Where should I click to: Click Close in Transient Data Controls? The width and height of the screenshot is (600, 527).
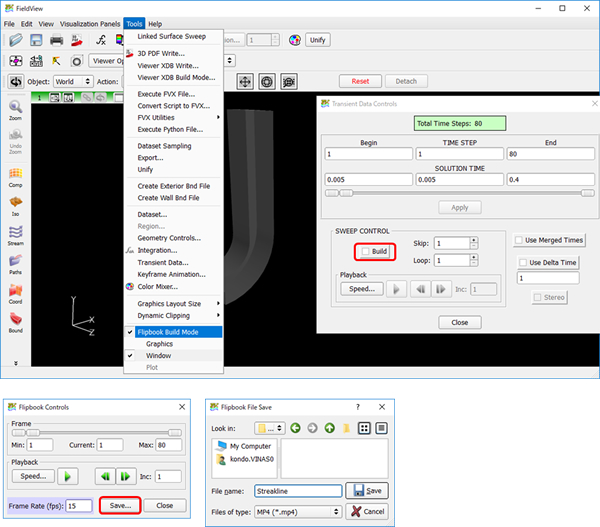459,322
